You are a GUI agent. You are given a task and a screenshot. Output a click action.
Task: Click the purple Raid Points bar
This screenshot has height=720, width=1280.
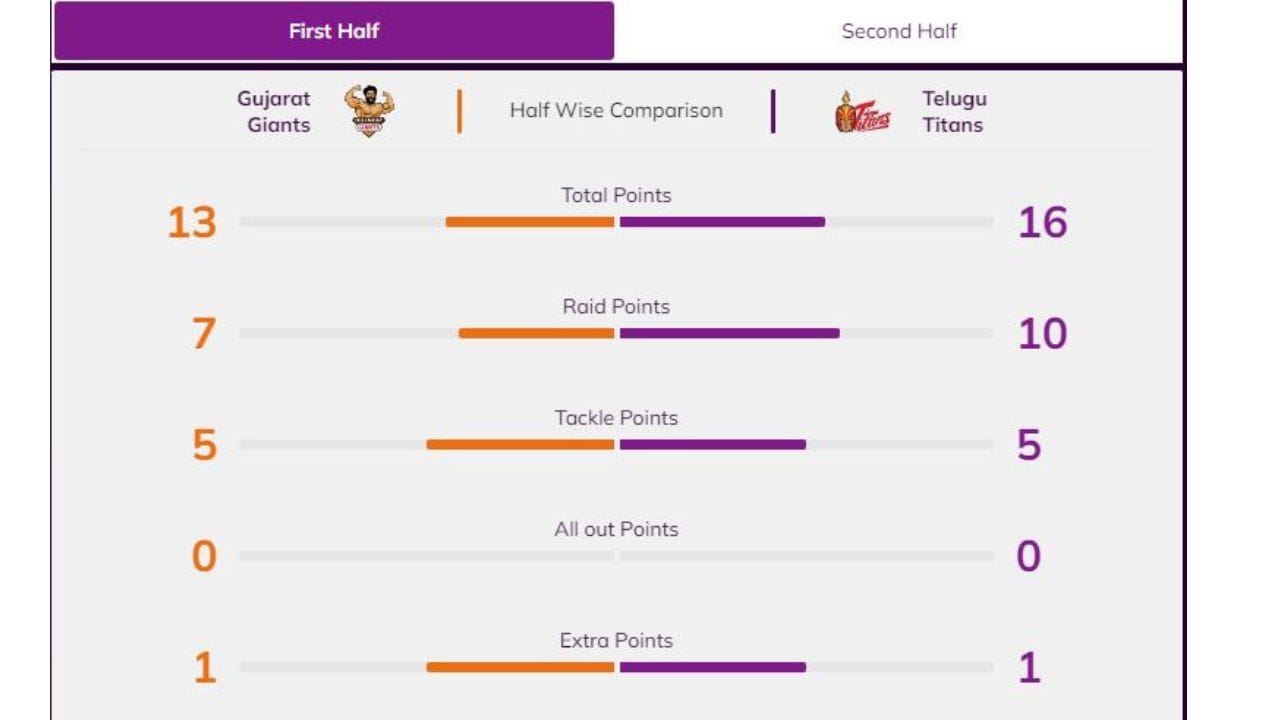pyautogui.click(x=729, y=333)
